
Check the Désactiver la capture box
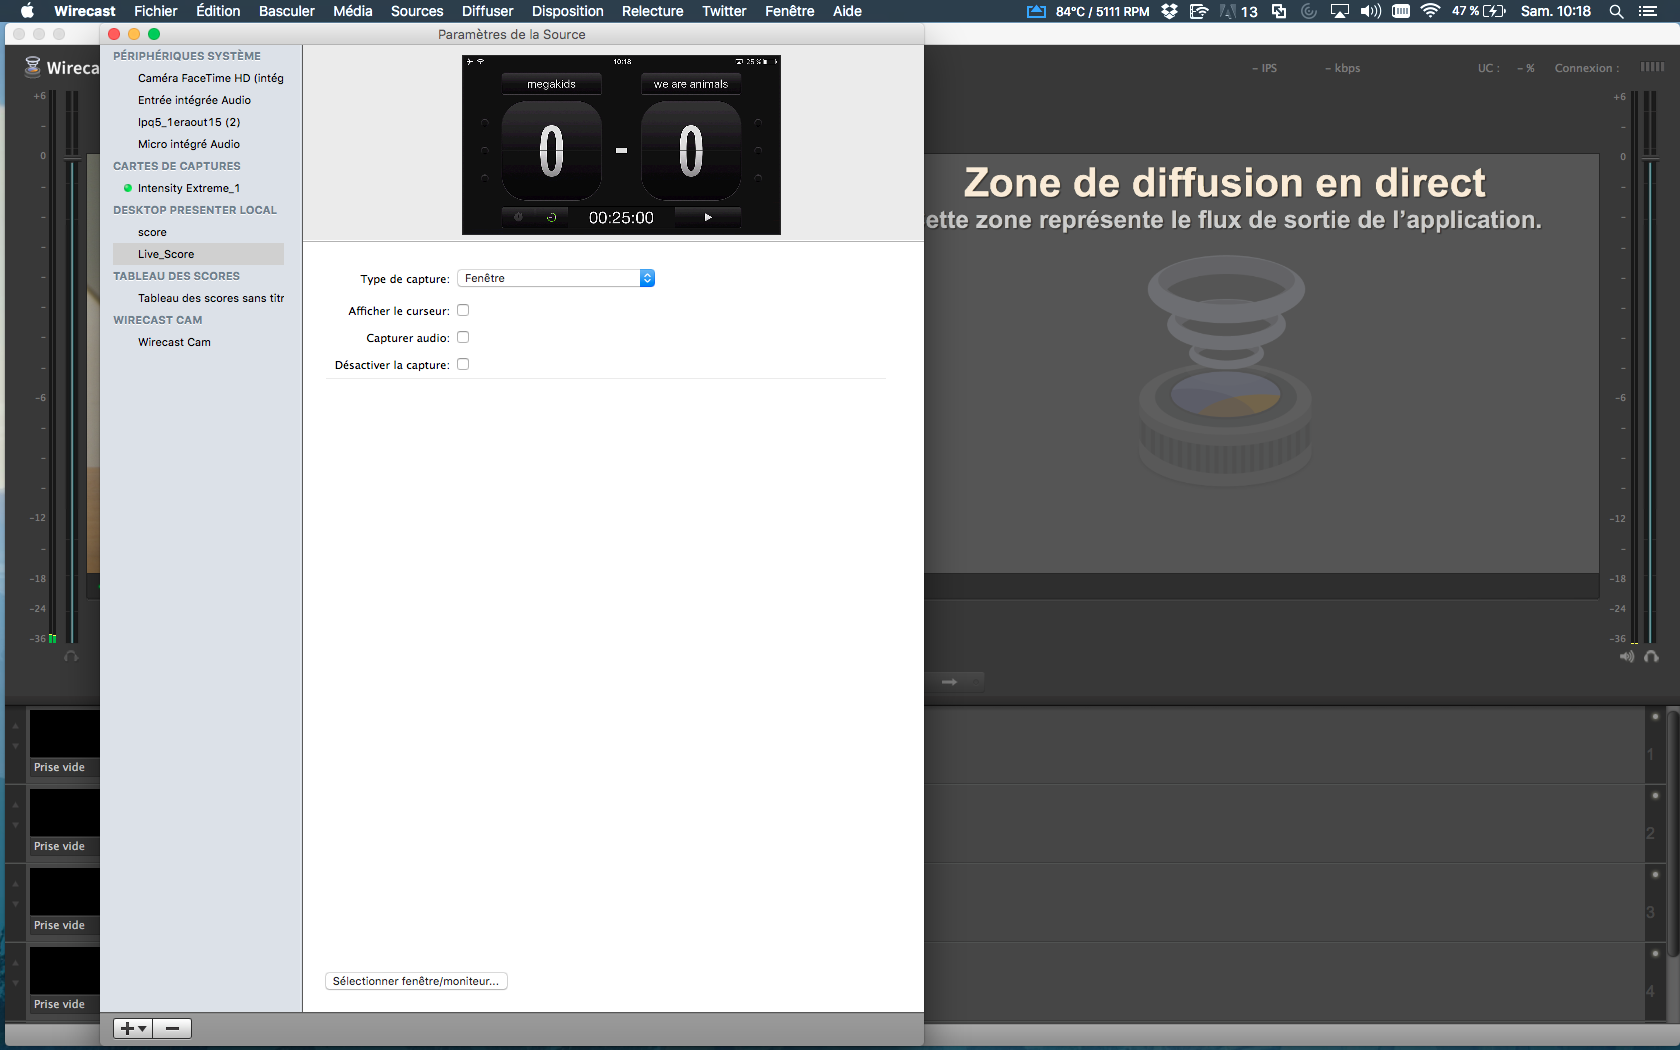[x=463, y=365]
